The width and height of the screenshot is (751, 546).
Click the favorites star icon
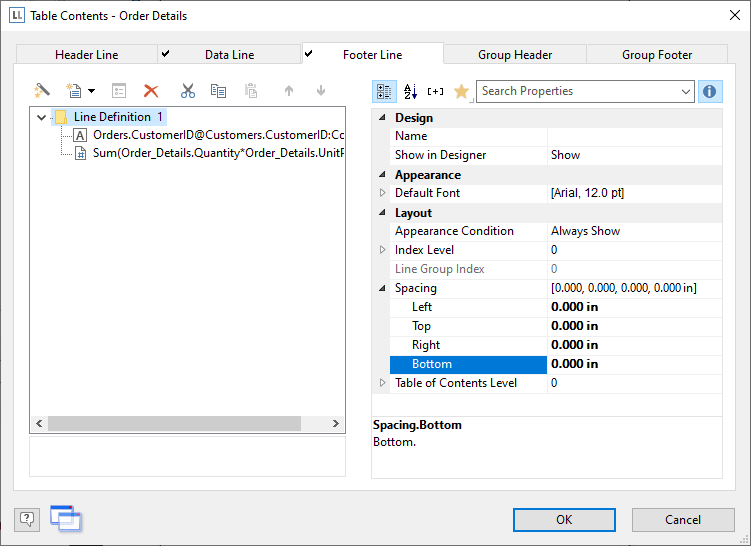click(461, 91)
